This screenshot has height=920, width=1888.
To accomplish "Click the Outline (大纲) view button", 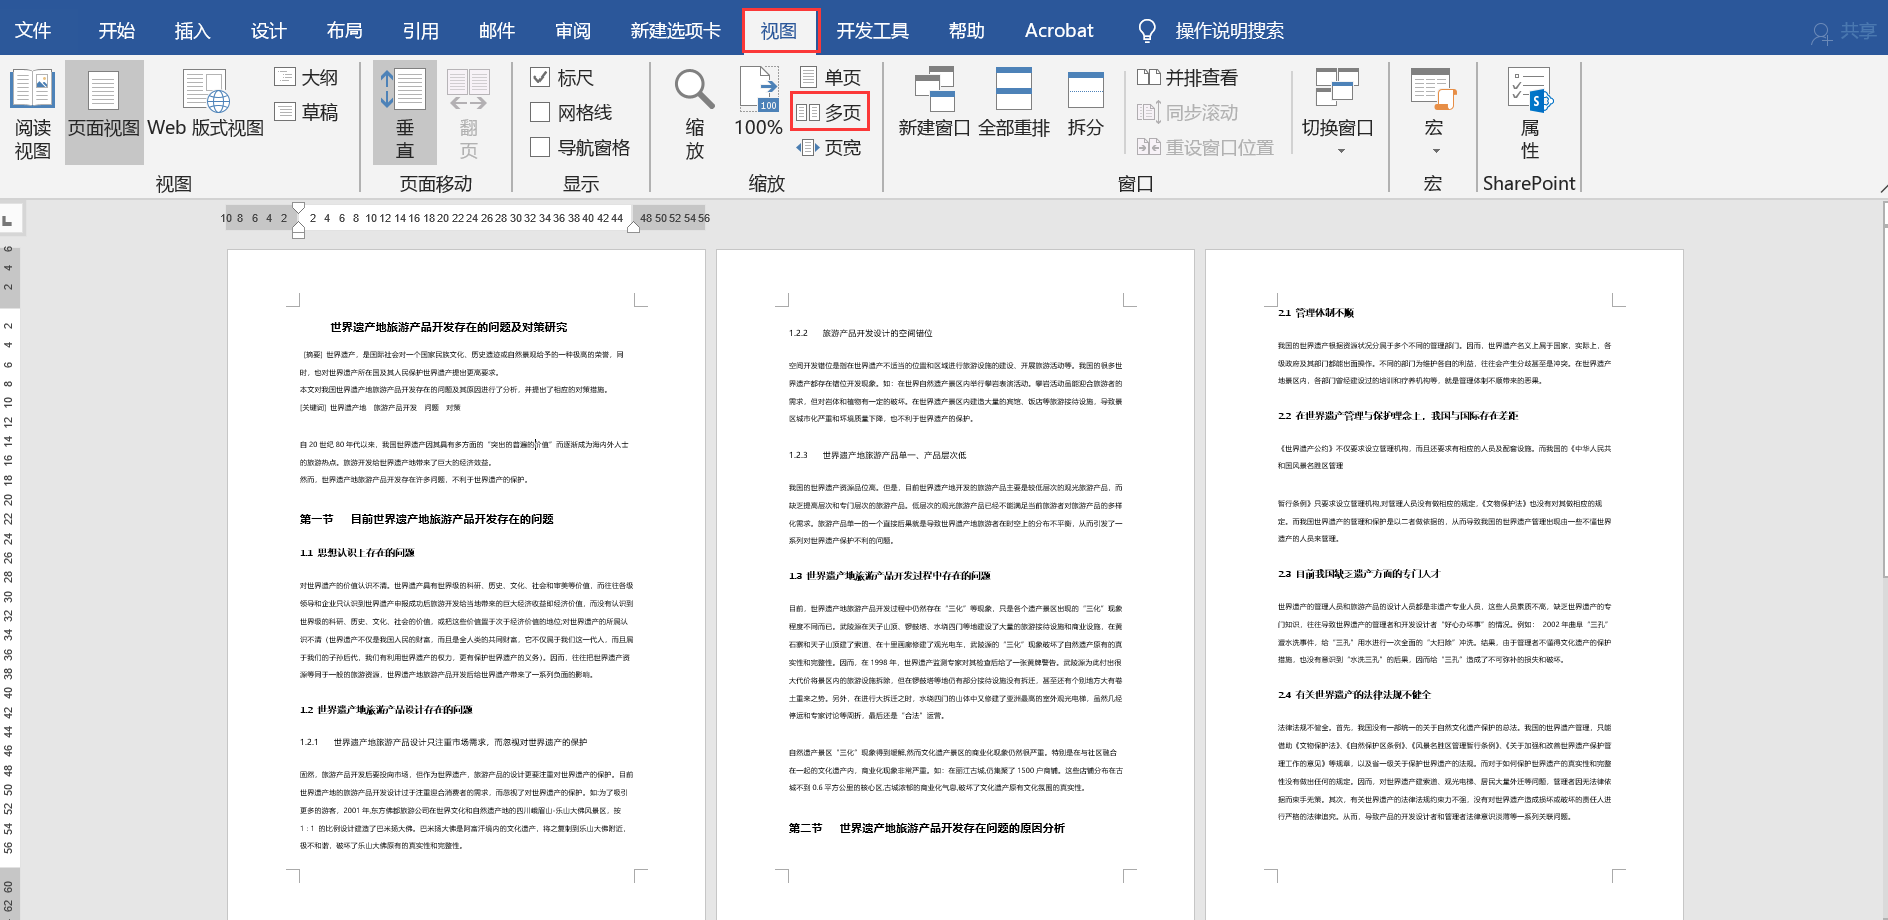I will point(306,78).
